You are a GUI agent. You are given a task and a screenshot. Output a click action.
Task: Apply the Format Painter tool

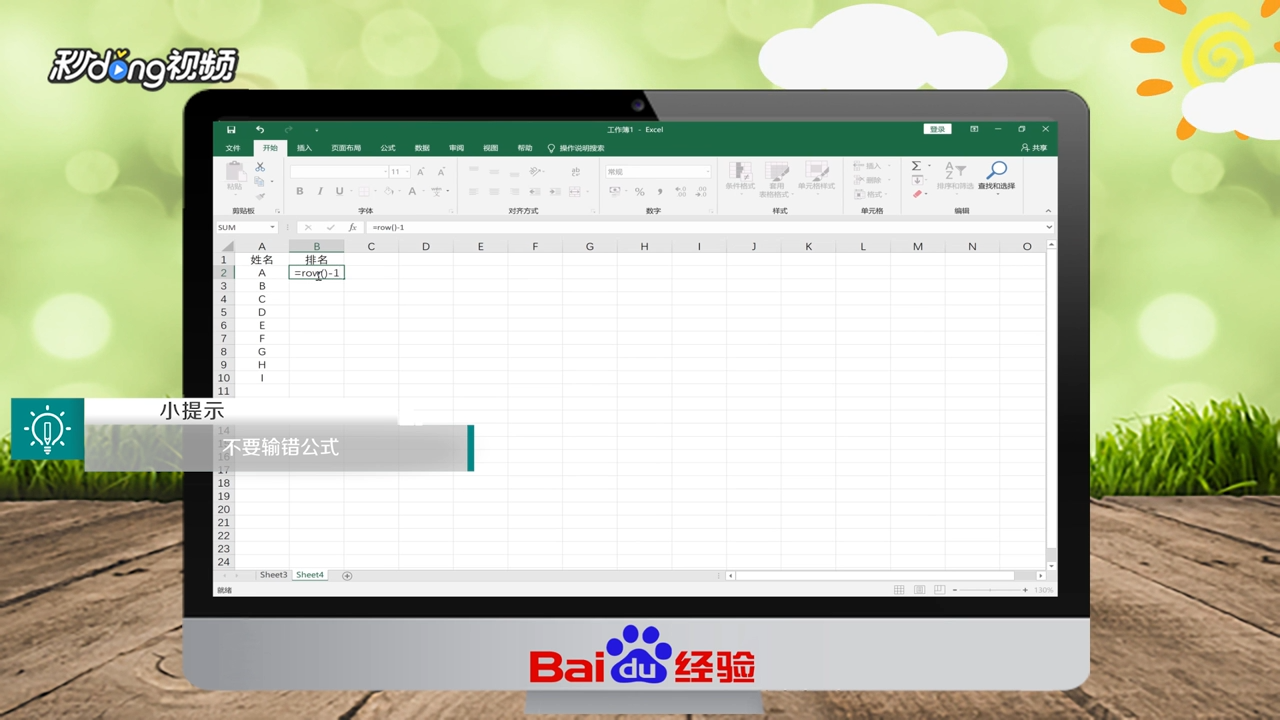coord(262,195)
